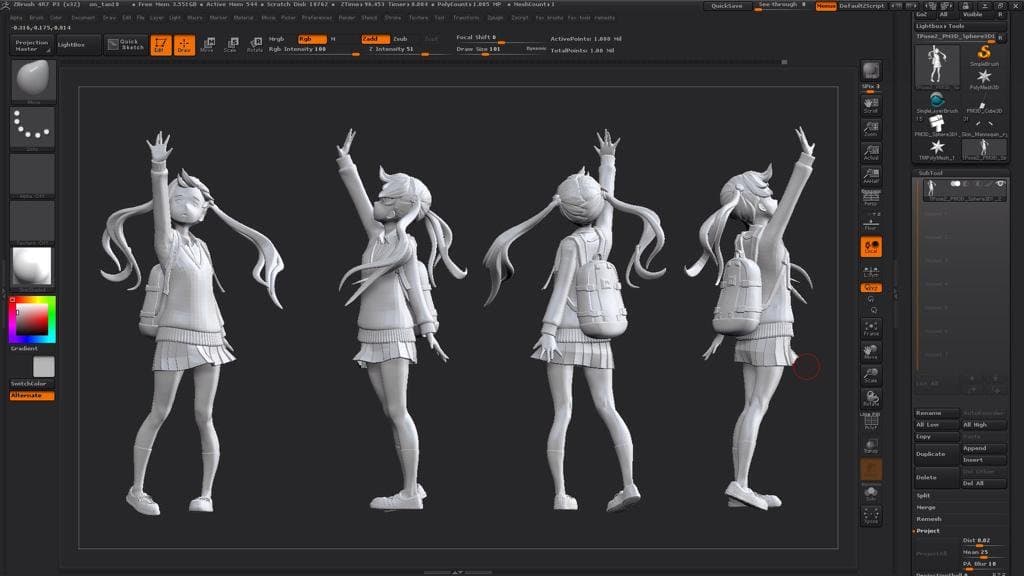The image size is (1024, 576).
Task: Click the Frame icon
Action: pyautogui.click(x=871, y=328)
